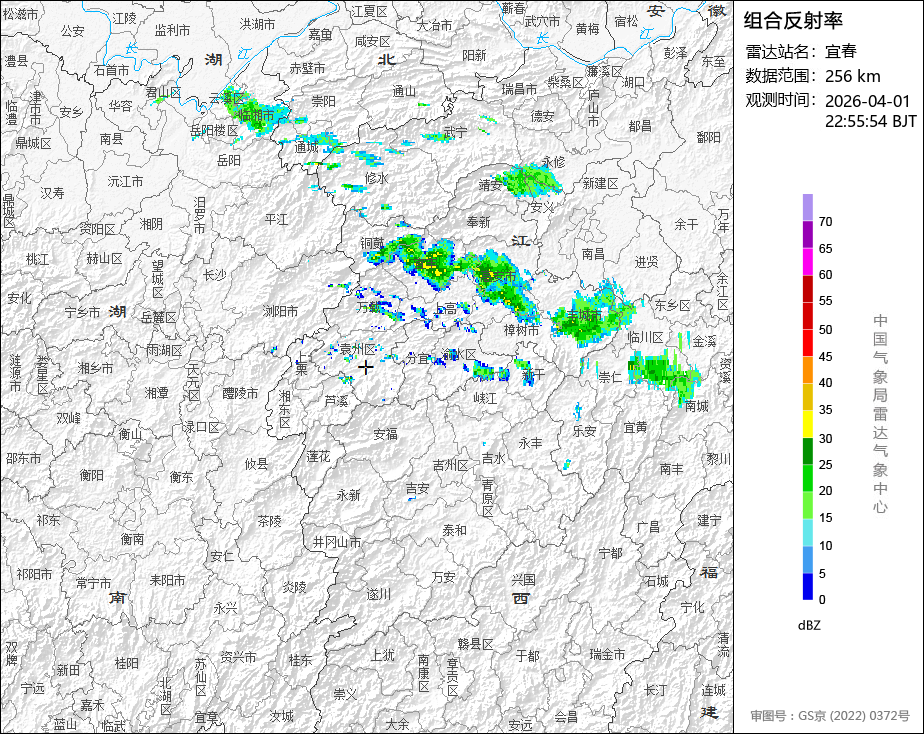Click the 耒阳市 map label
The width and height of the screenshot is (924, 734).
coord(167,580)
